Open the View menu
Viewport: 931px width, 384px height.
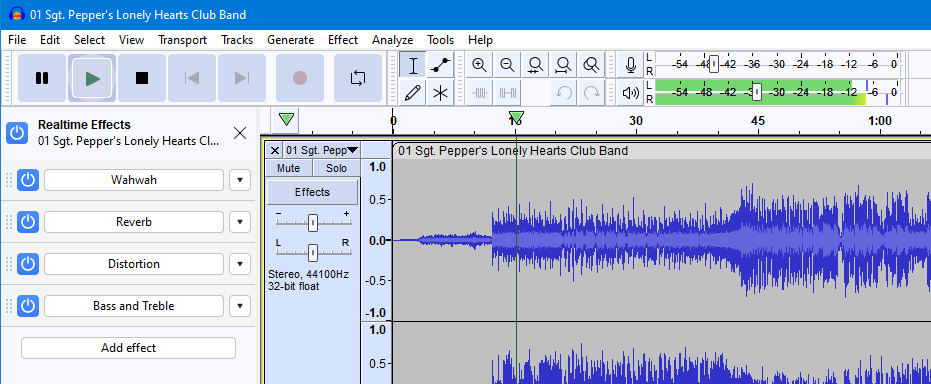131,40
